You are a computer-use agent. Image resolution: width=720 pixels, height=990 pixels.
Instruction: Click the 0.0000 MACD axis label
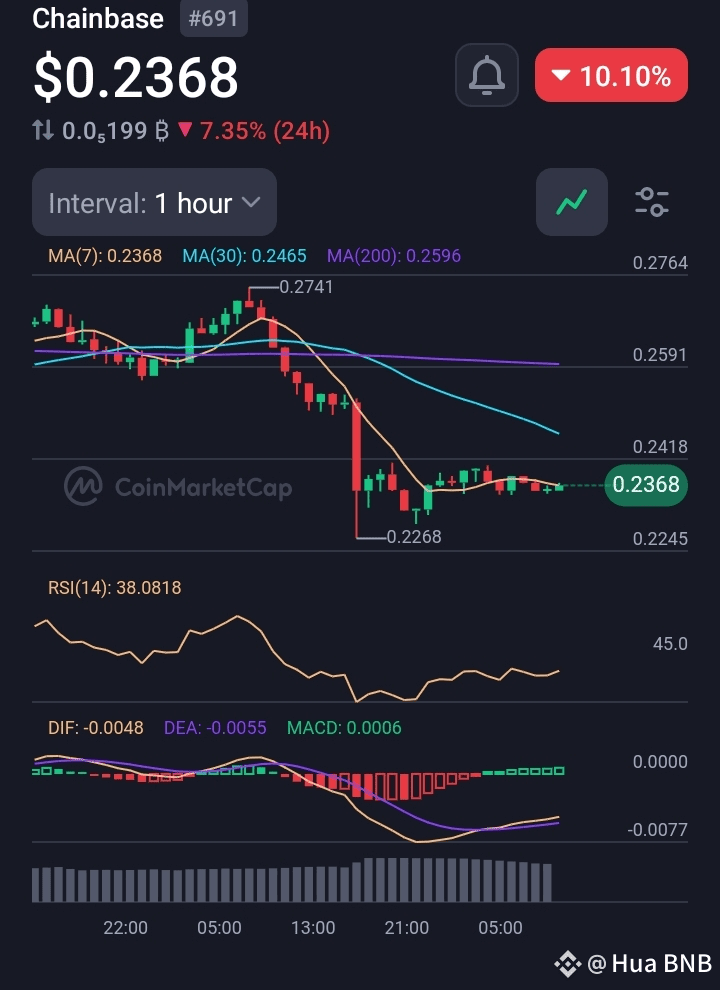click(x=660, y=761)
